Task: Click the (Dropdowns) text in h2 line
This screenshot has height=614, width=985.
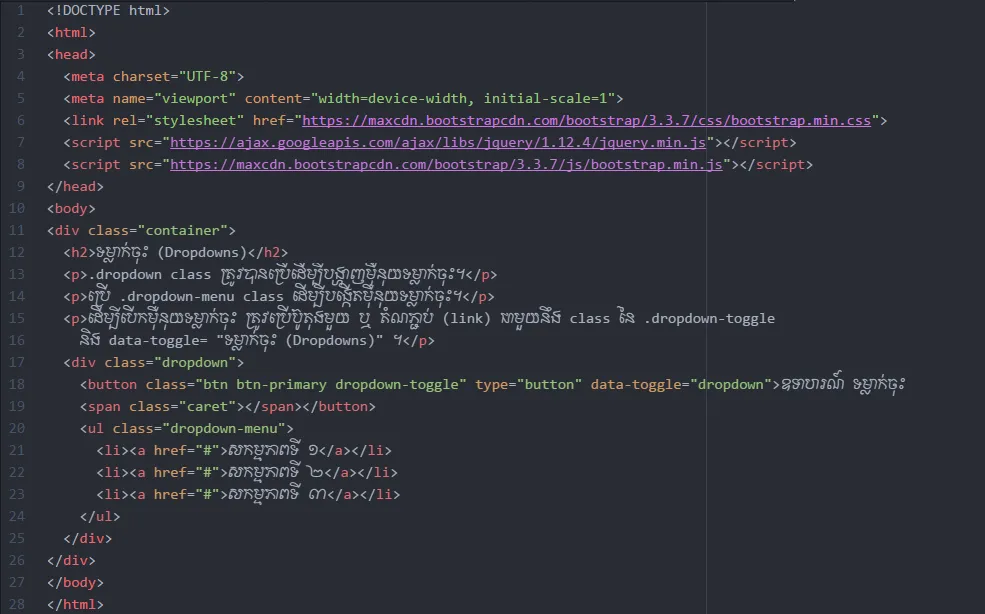Action: click(x=202, y=252)
